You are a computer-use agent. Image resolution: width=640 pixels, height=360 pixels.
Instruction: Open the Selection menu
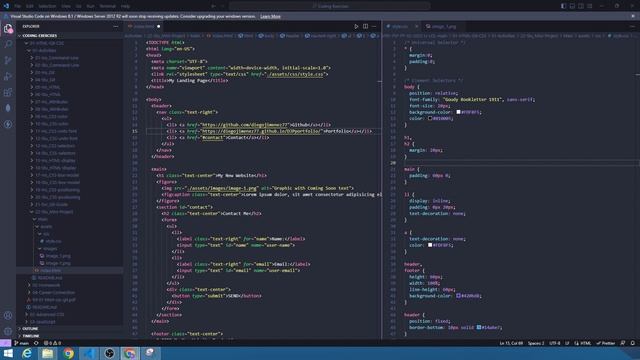[47, 6]
